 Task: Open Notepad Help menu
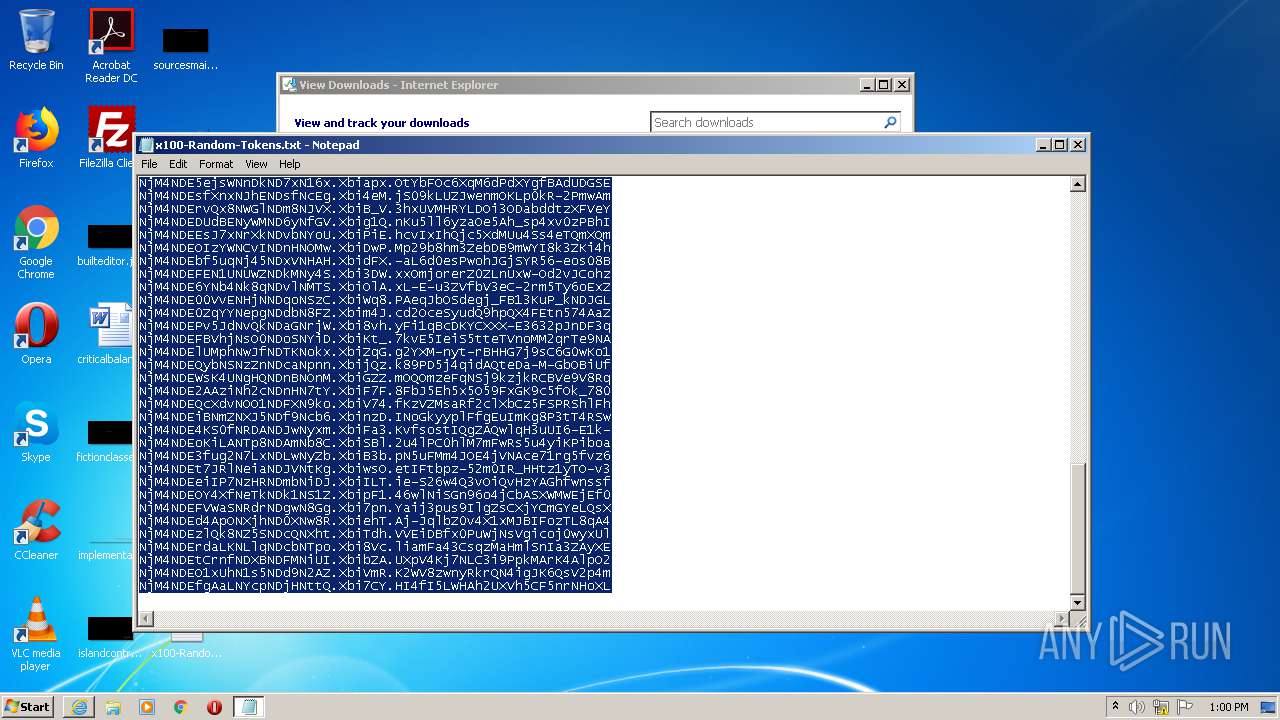point(289,164)
